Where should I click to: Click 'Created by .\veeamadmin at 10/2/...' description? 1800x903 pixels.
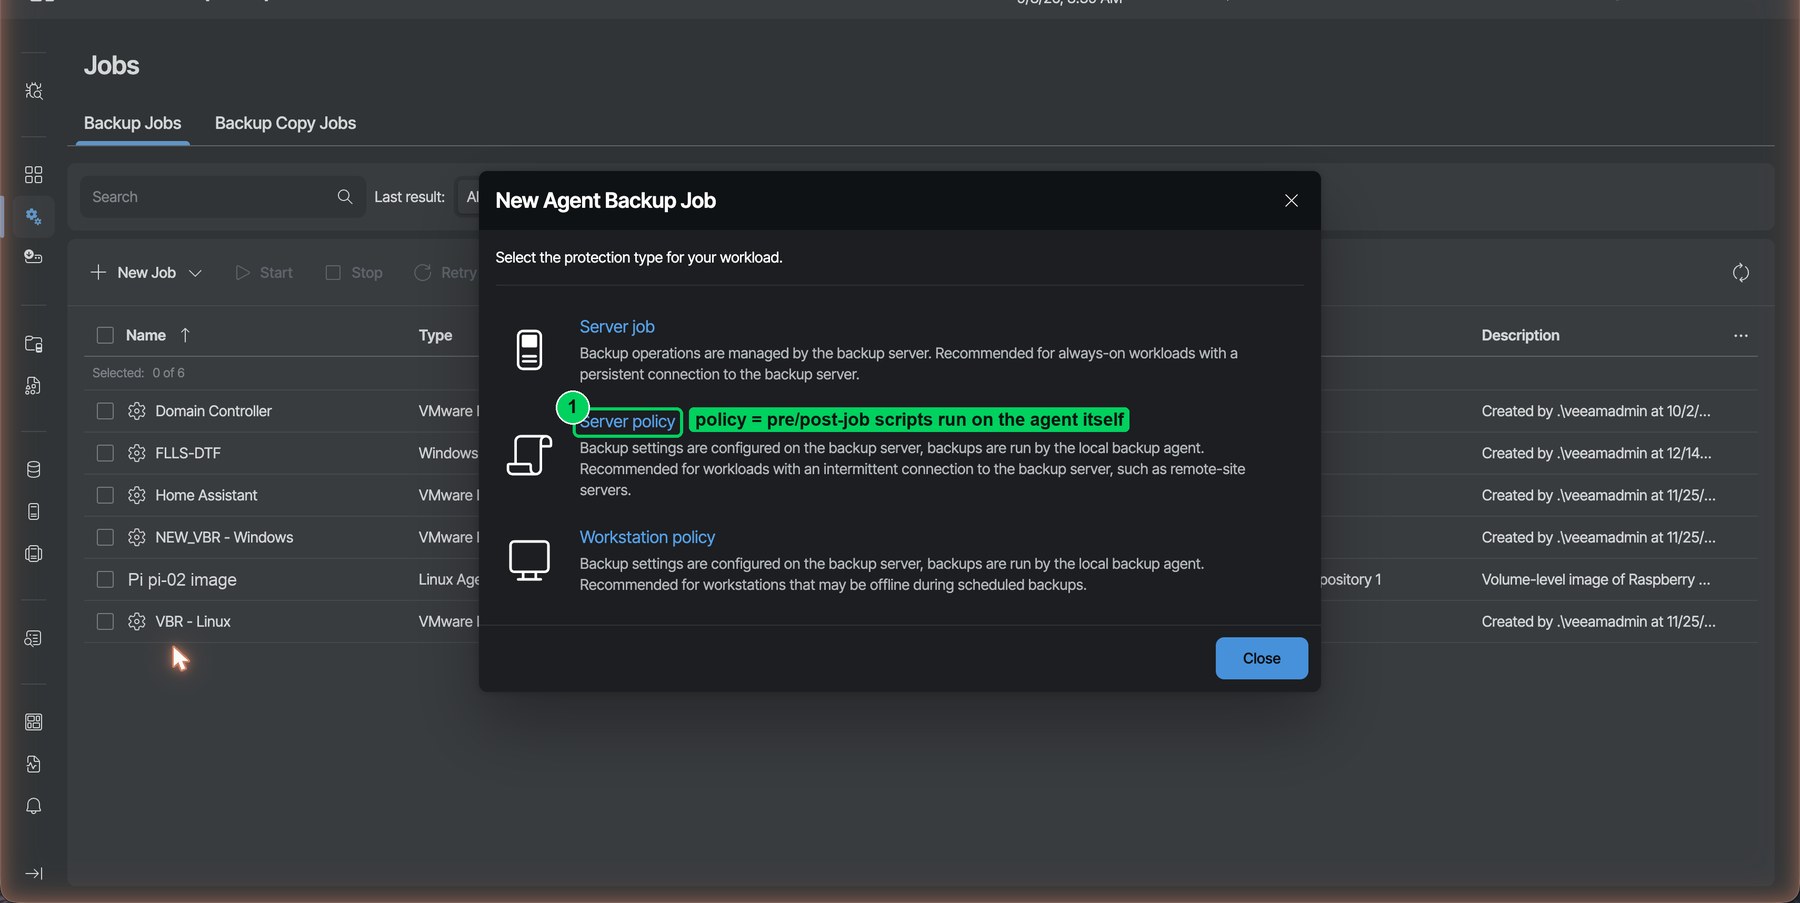(x=1596, y=411)
